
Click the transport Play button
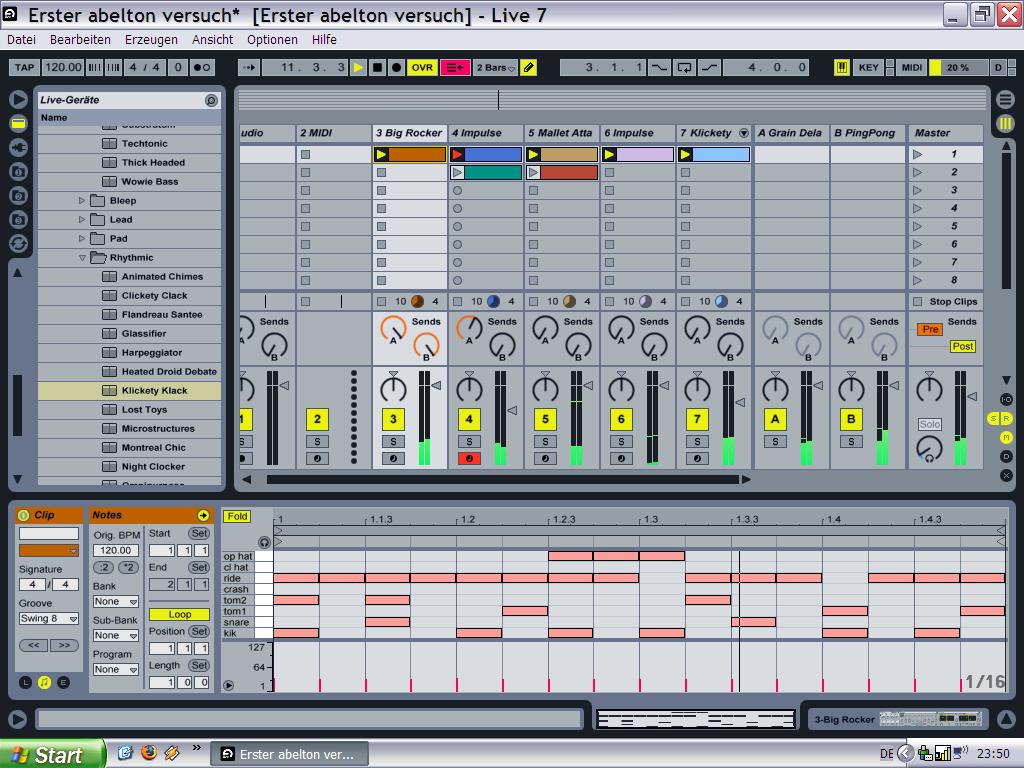(x=358, y=67)
